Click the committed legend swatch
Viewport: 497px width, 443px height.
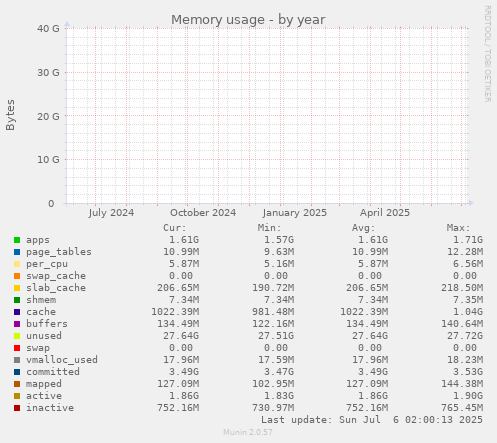tap(17, 372)
